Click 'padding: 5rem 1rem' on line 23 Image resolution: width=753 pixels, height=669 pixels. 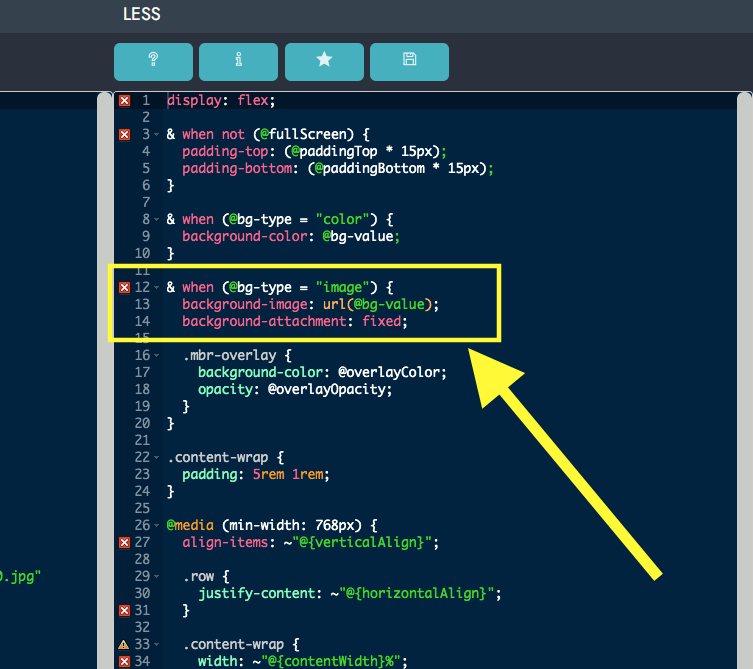coord(253,474)
